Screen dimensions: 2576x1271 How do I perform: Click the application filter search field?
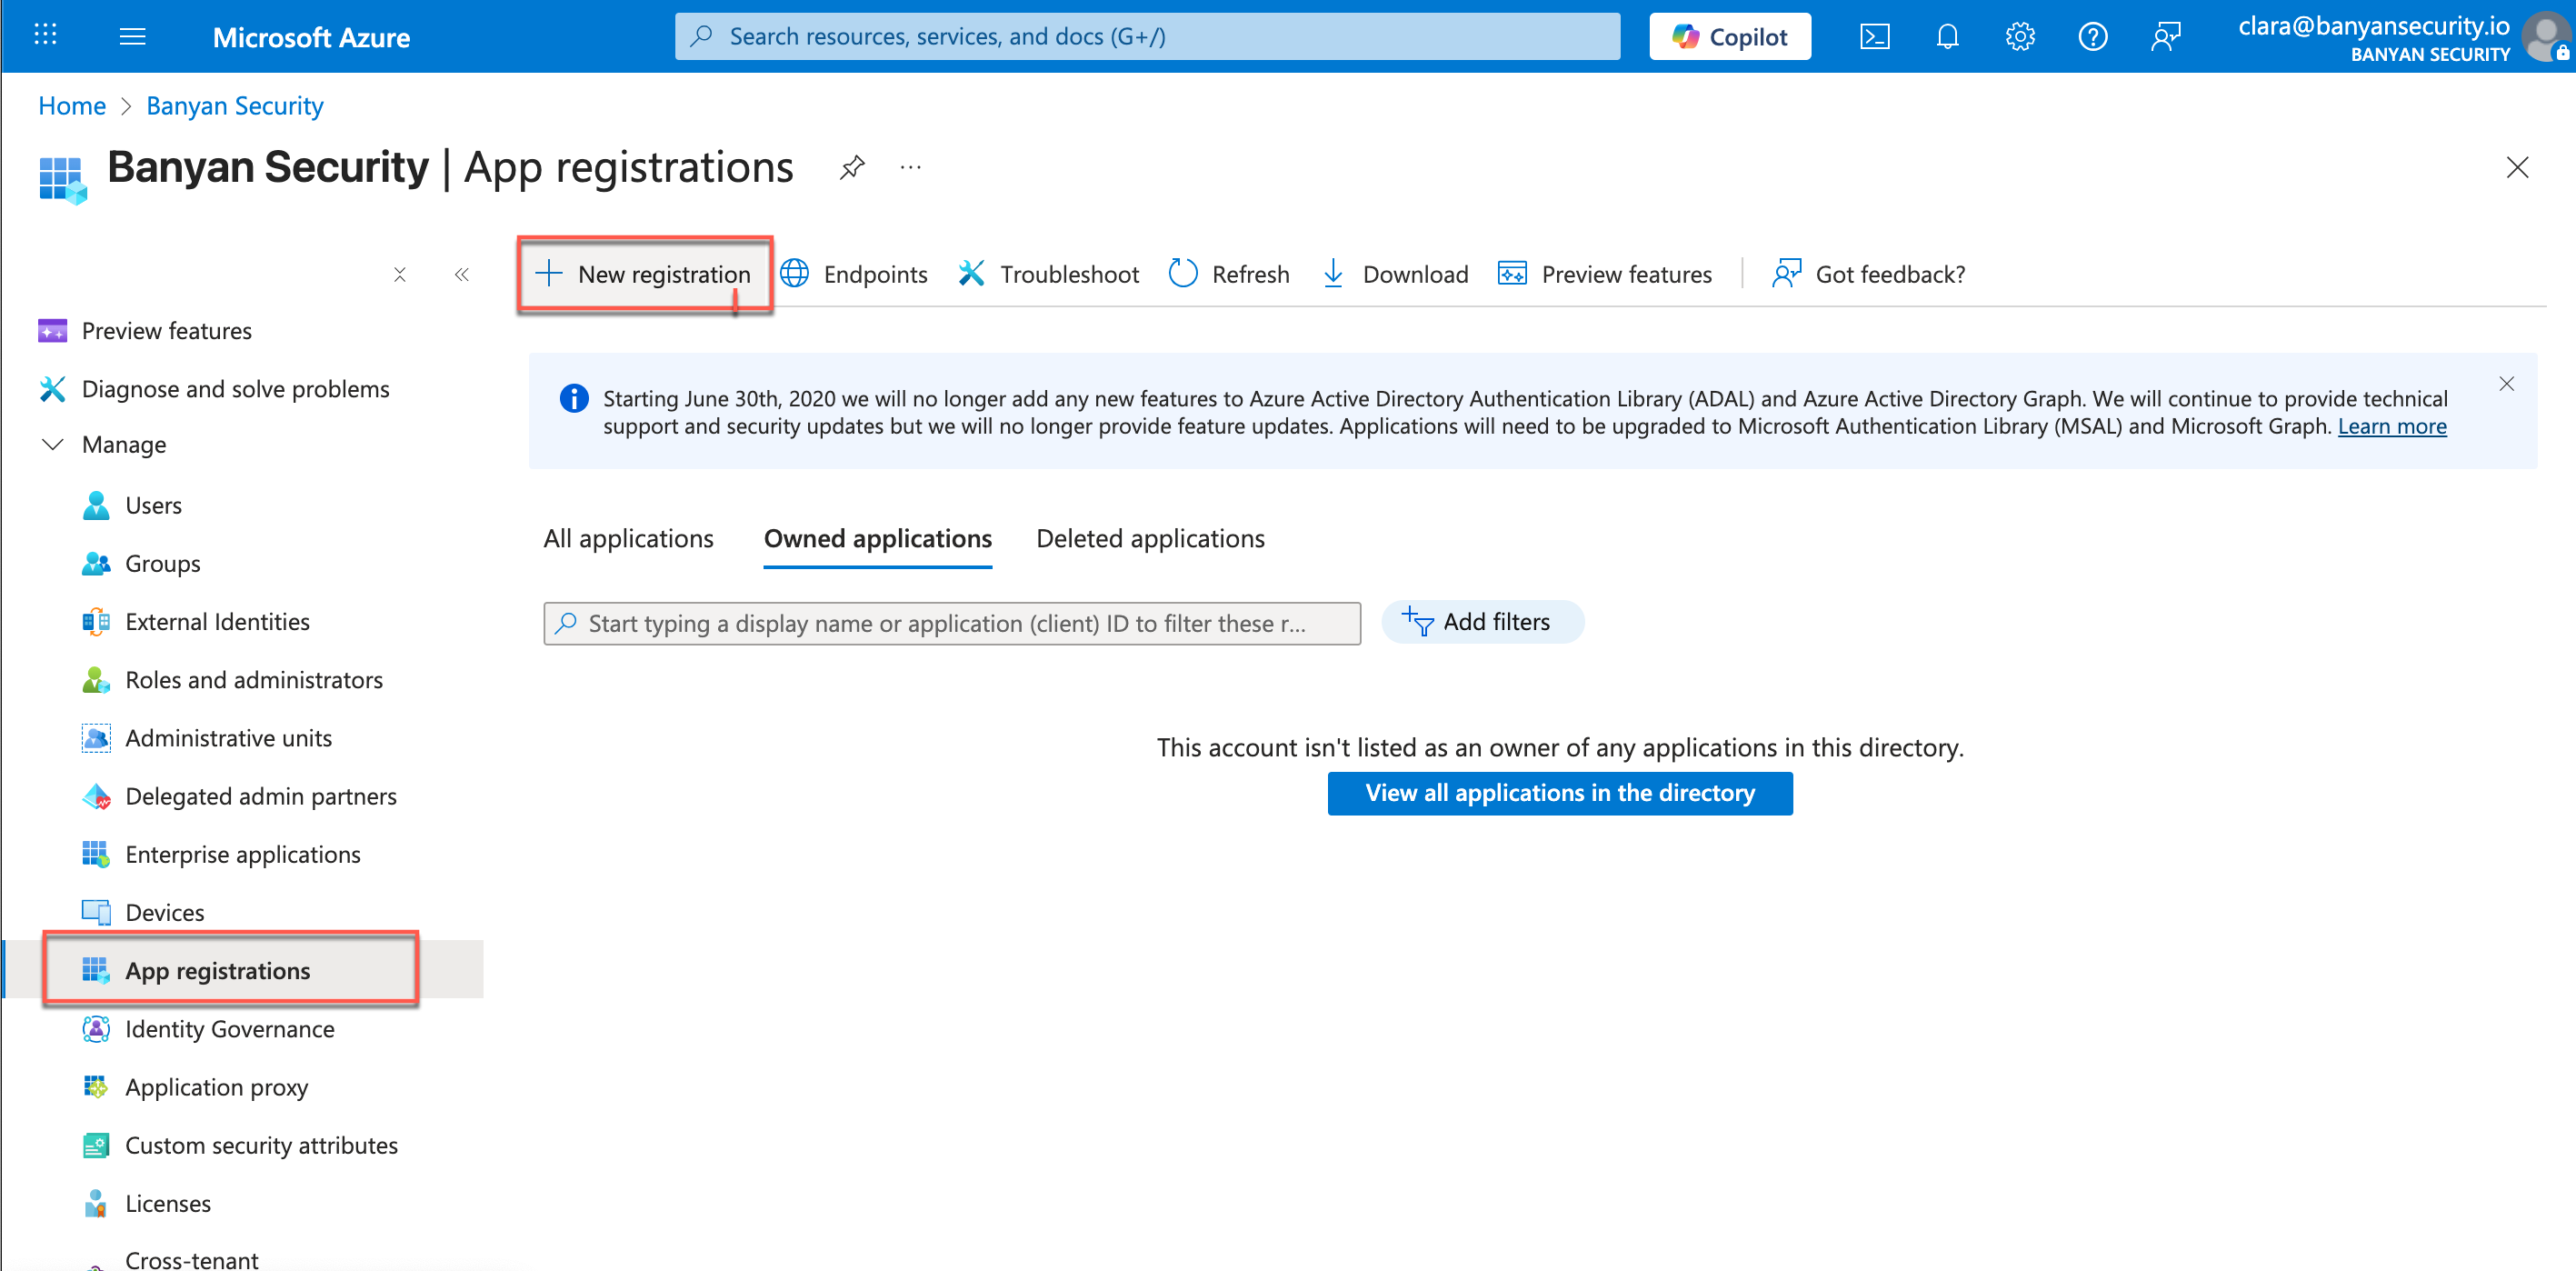[x=950, y=623]
